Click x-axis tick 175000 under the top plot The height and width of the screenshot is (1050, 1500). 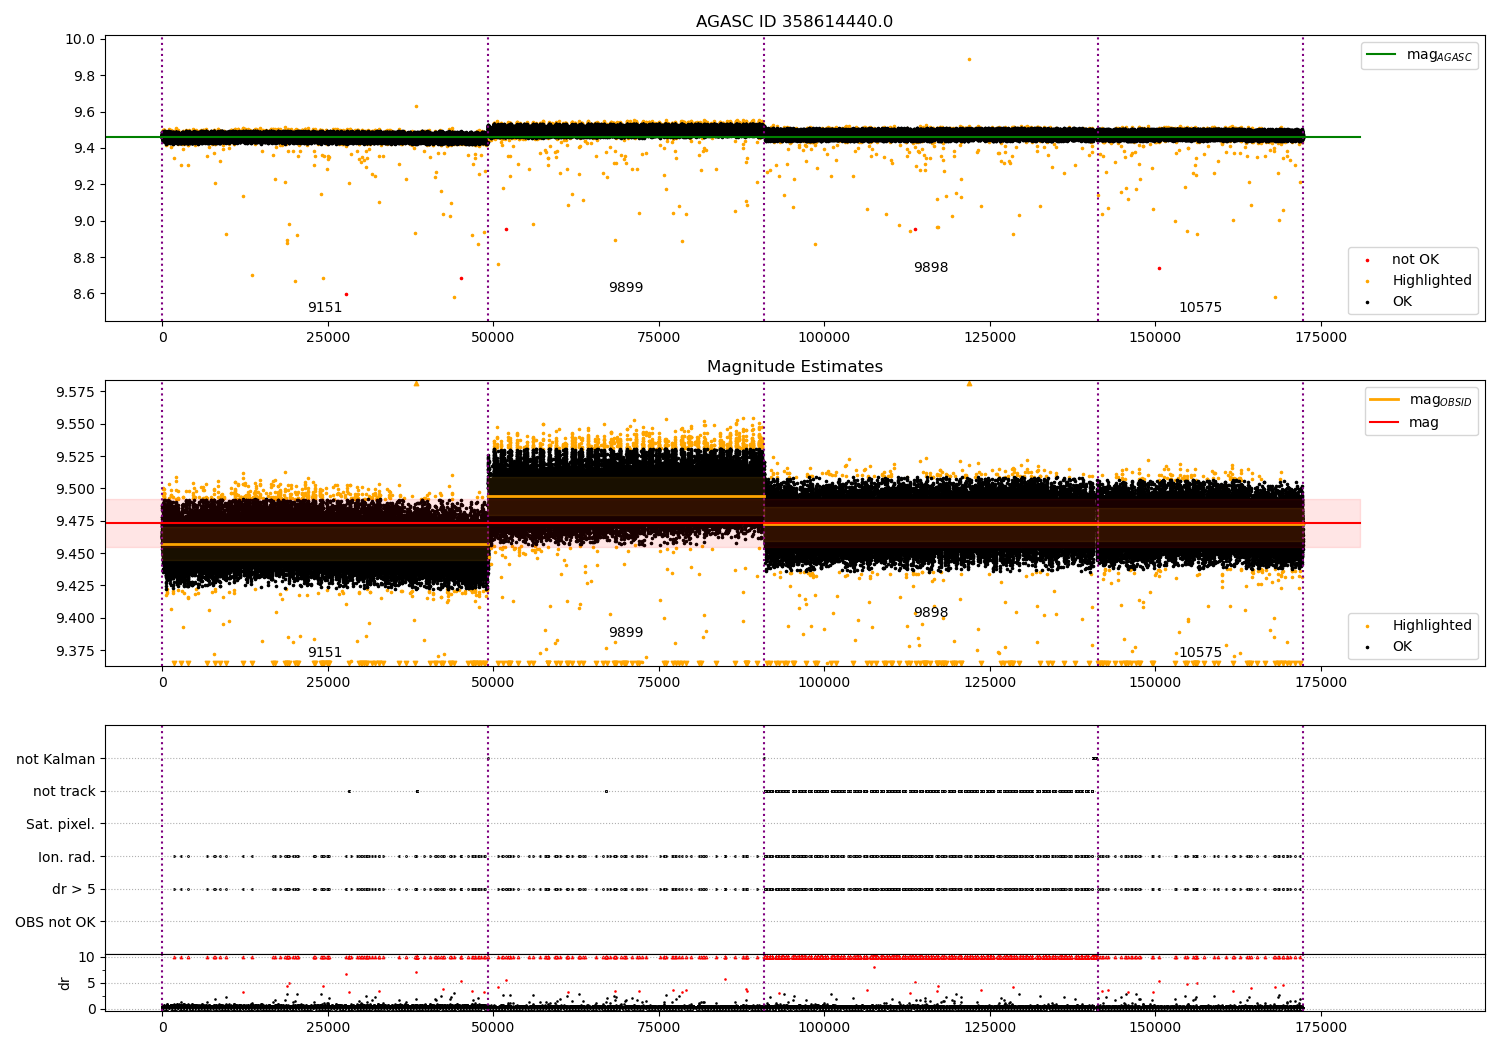[x=1320, y=338]
